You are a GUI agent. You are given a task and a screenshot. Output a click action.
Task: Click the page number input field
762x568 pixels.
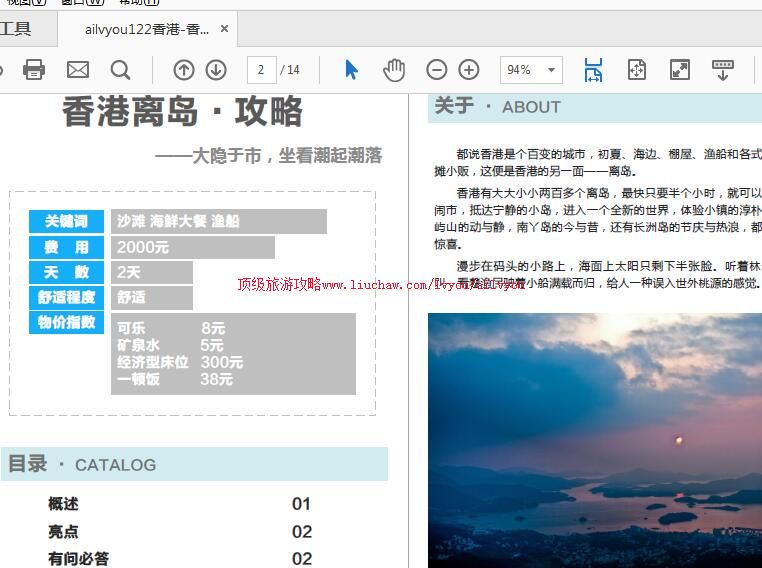pos(261,70)
